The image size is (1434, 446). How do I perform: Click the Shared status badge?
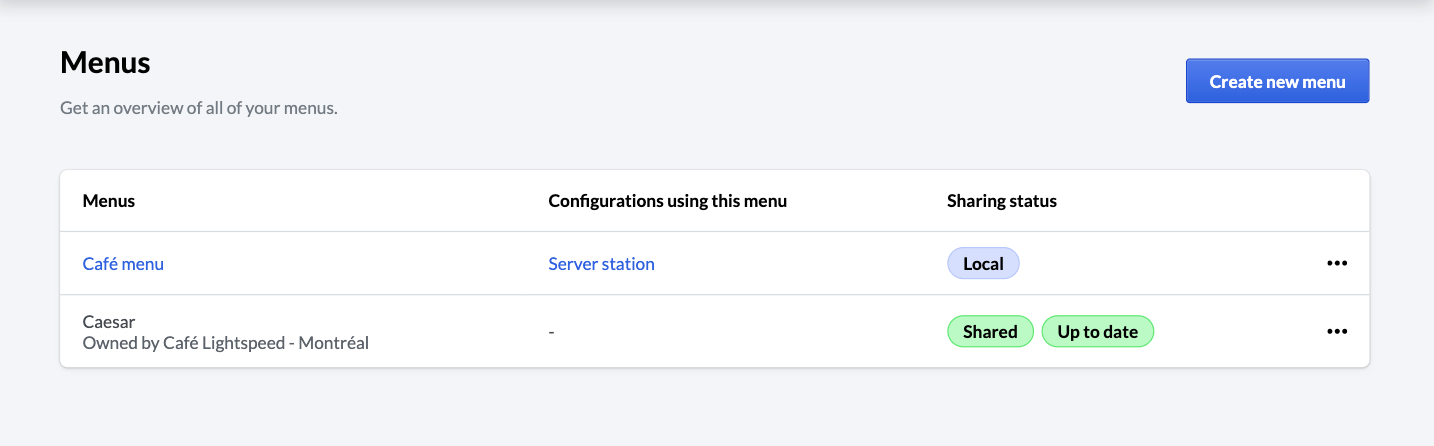[990, 332]
